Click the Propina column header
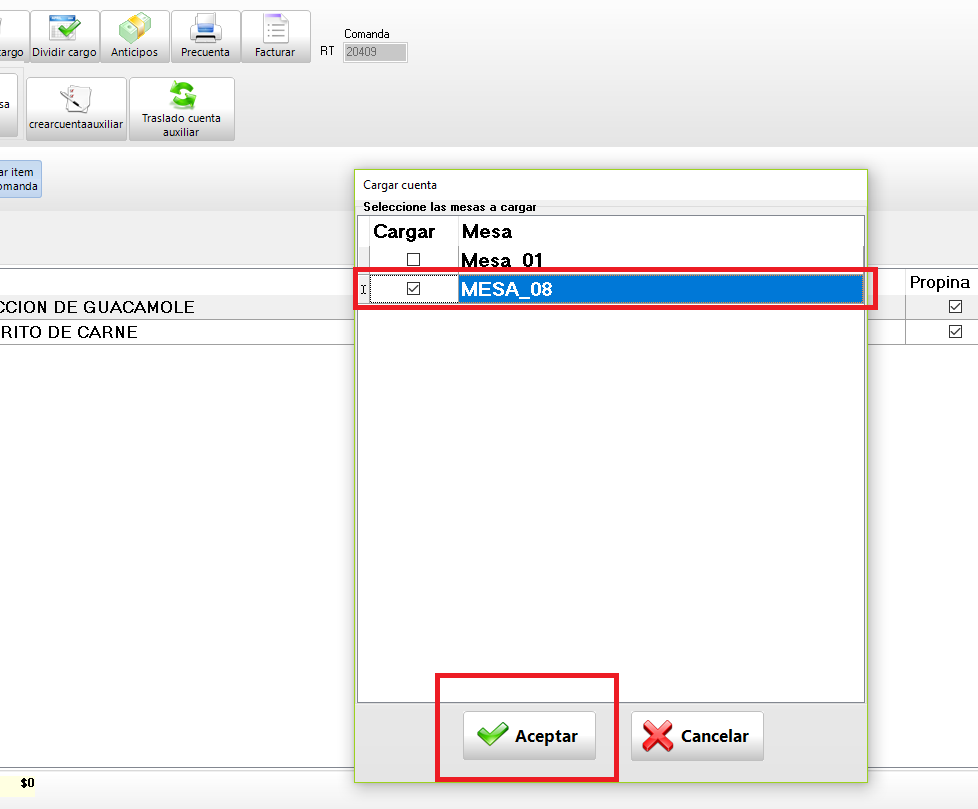Image resolution: width=978 pixels, height=809 pixels. (939, 282)
